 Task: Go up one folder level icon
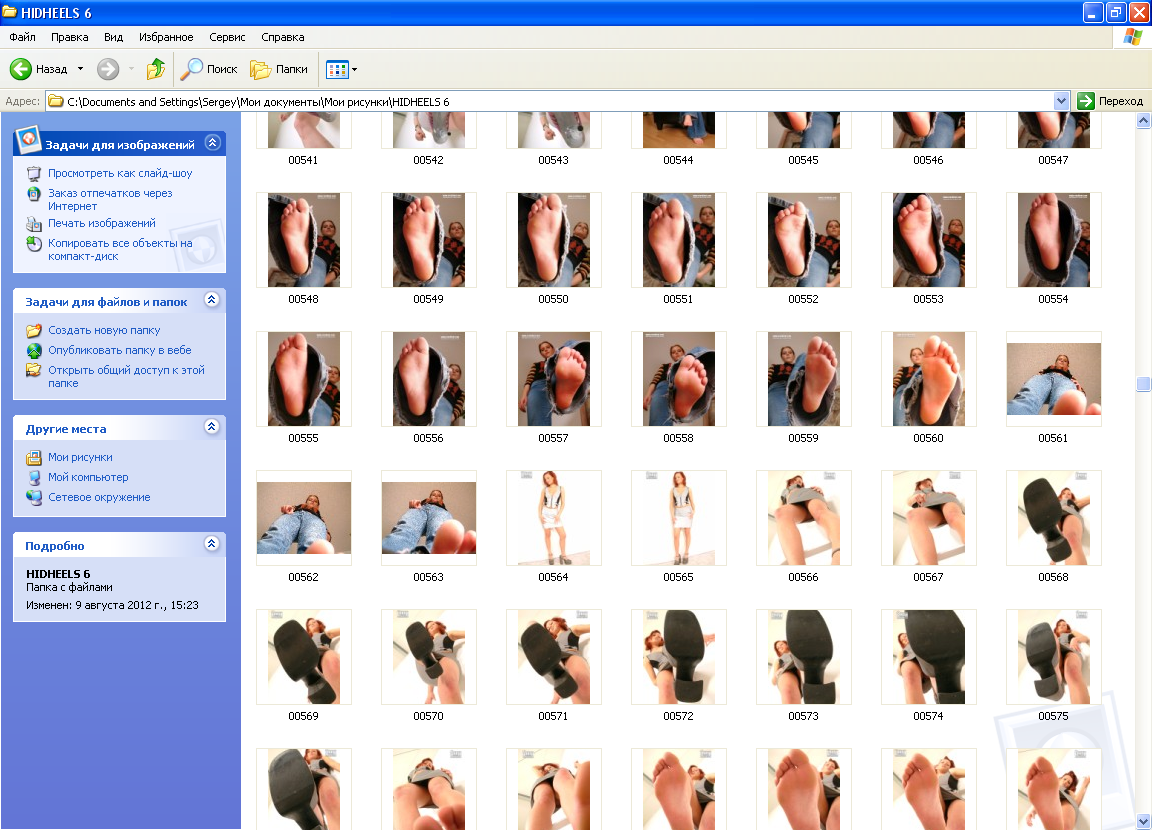coord(156,69)
